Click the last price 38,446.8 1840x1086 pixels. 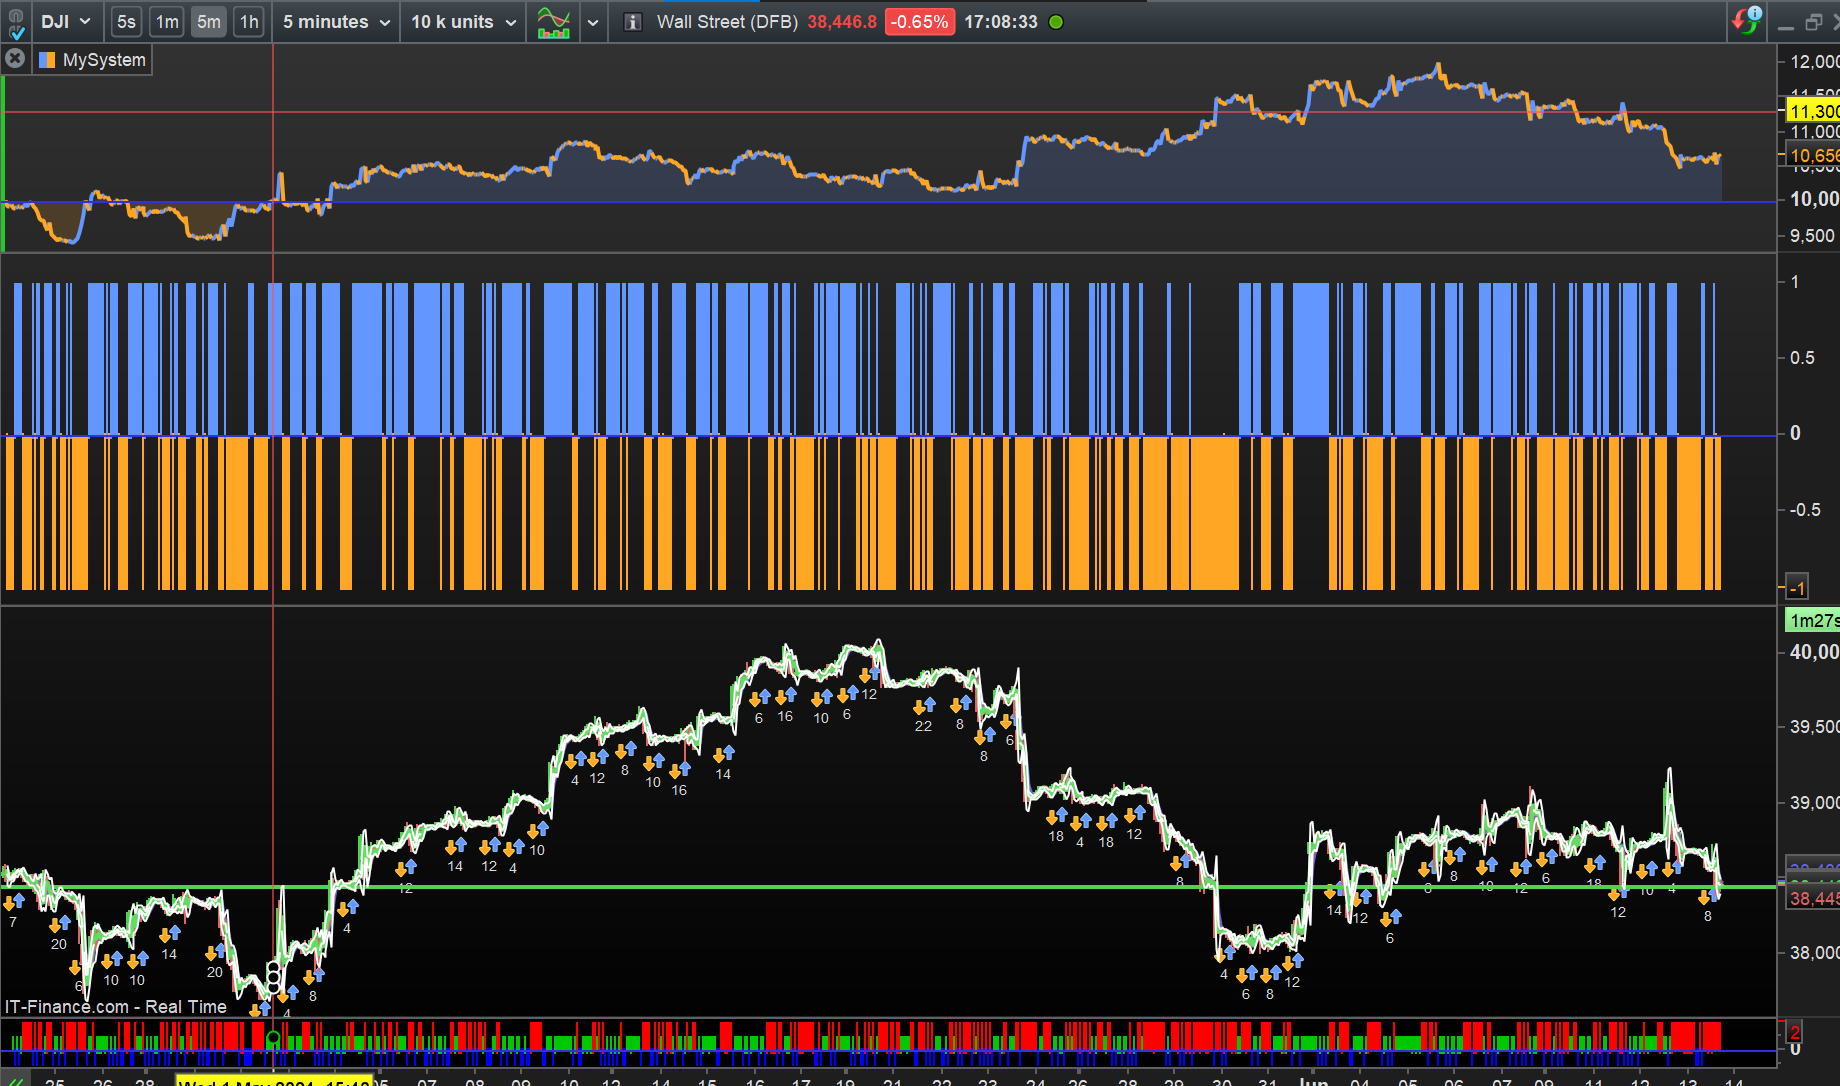pos(842,22)
